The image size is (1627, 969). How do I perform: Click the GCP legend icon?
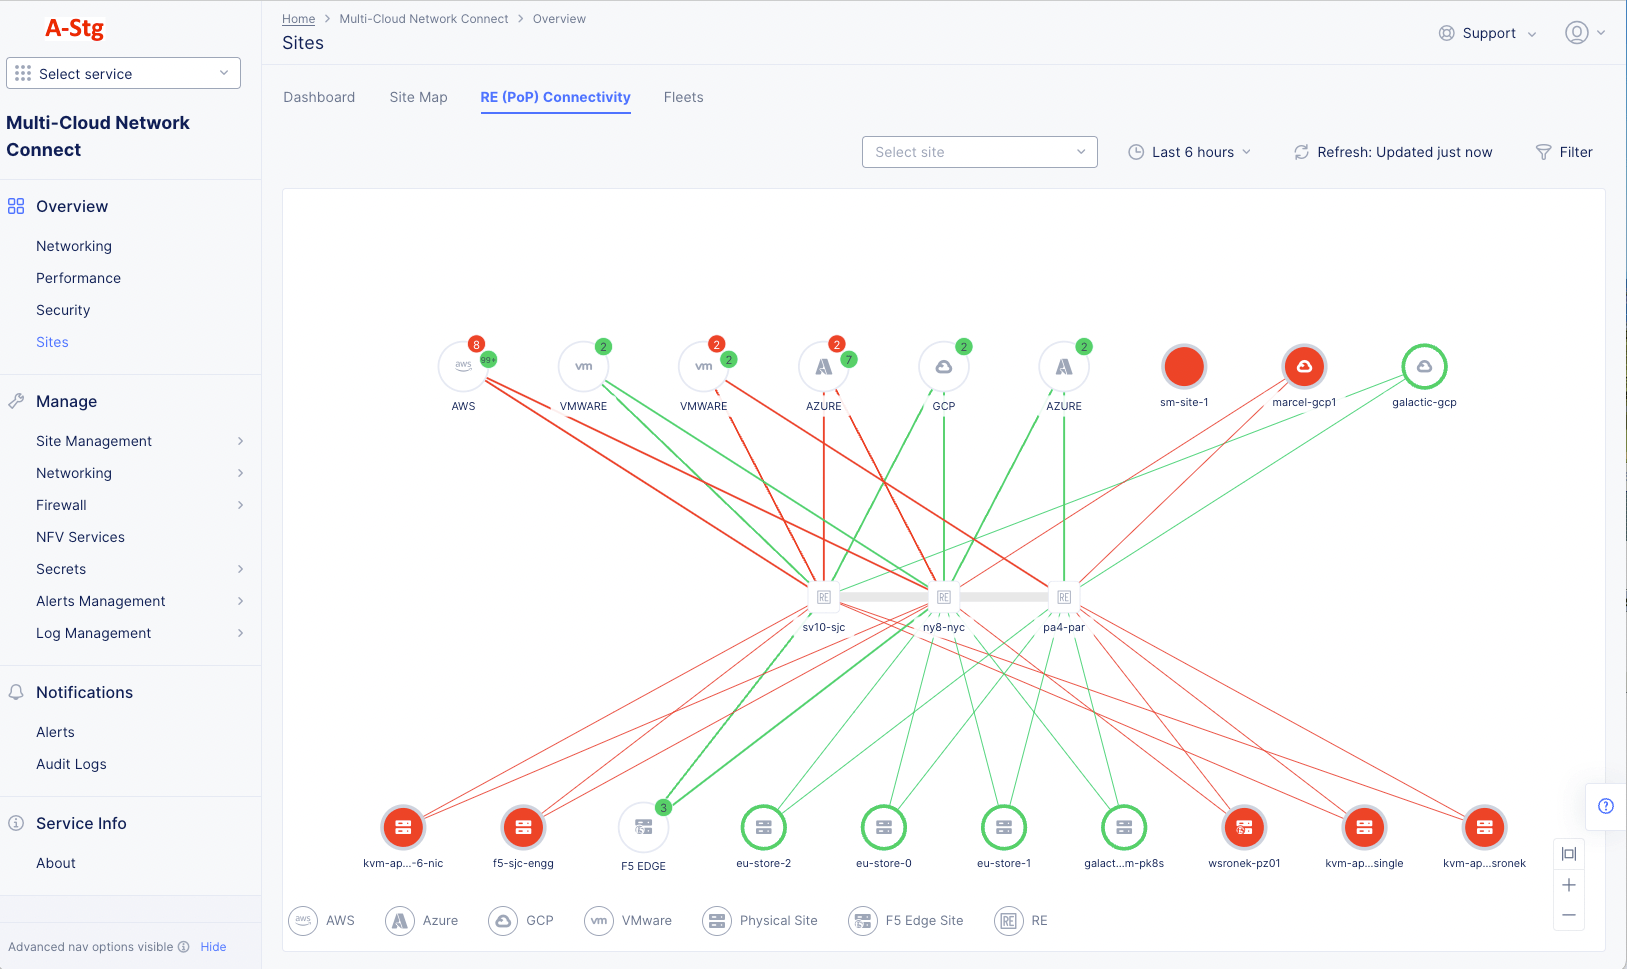coord(502,920)
